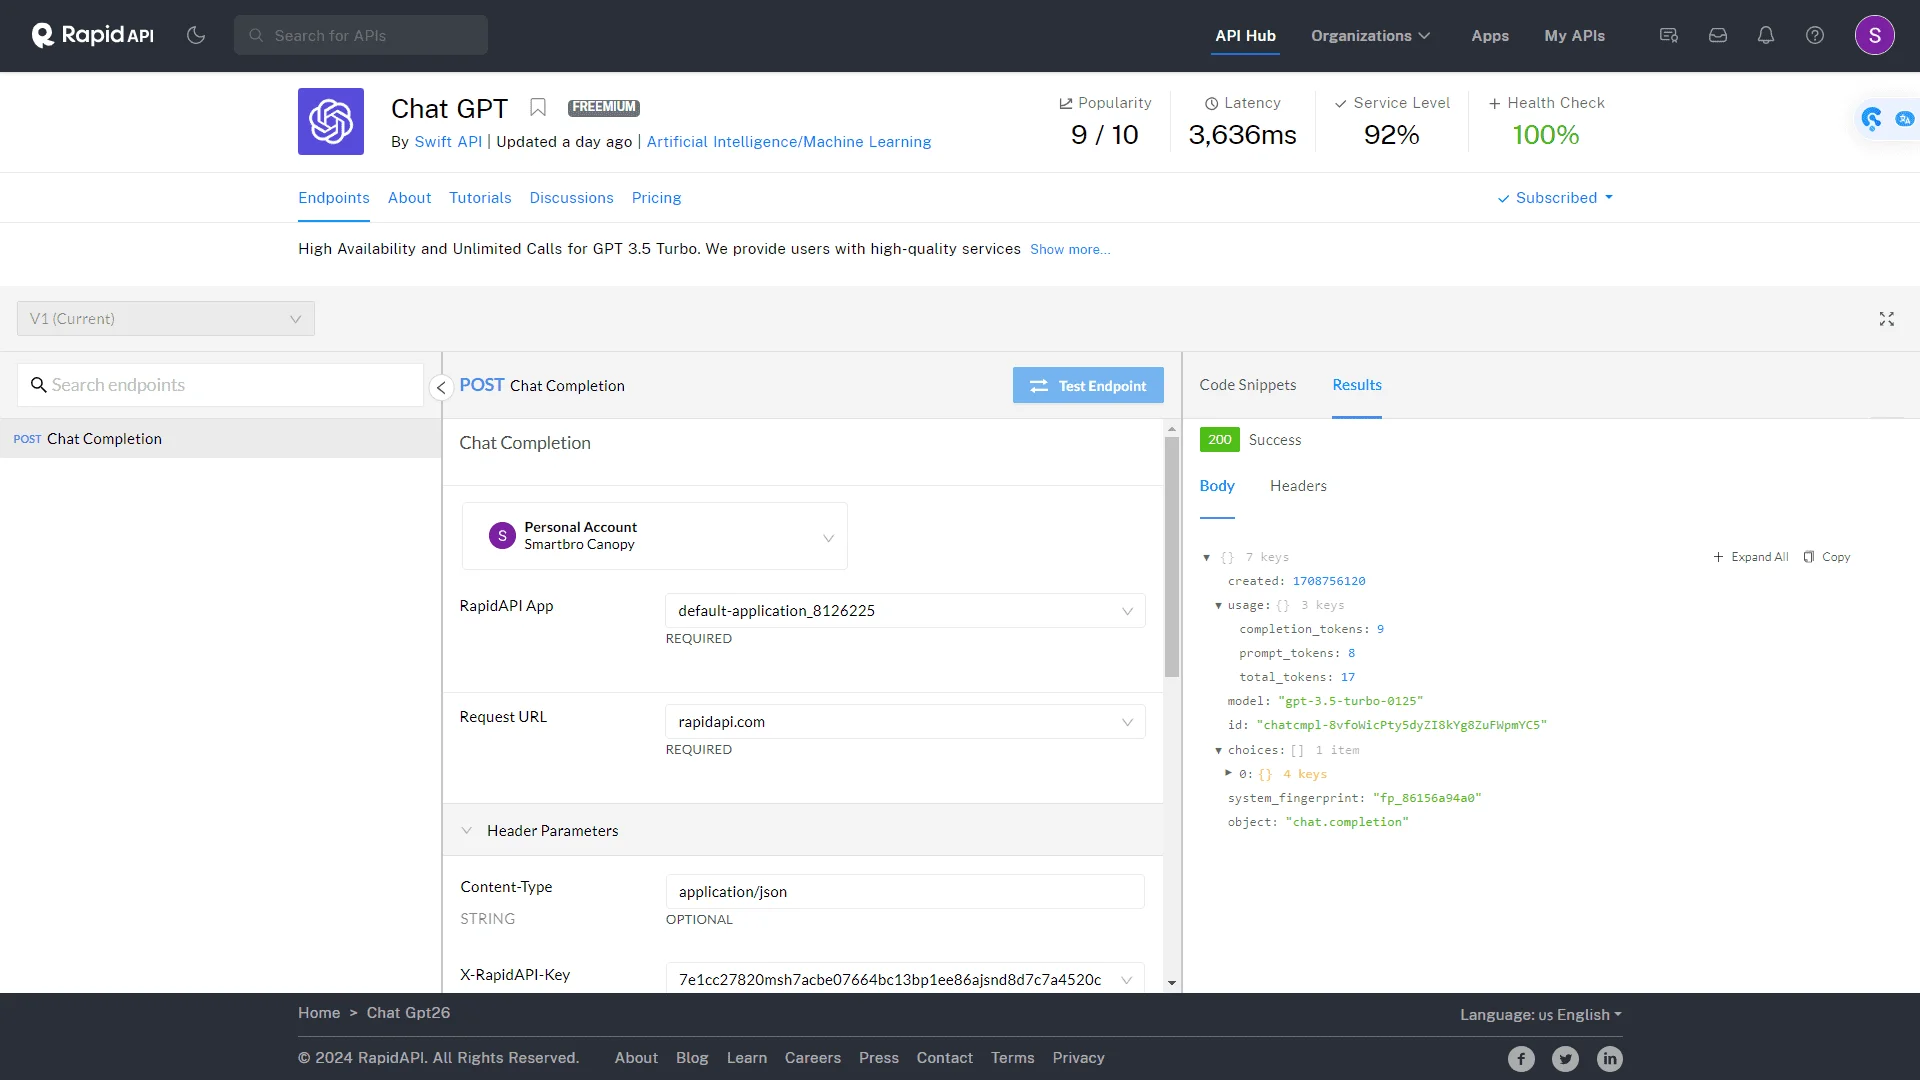Click the Chat GPT API logo thumbnail
This screenshot has width=1920, height=1080.
331,121
